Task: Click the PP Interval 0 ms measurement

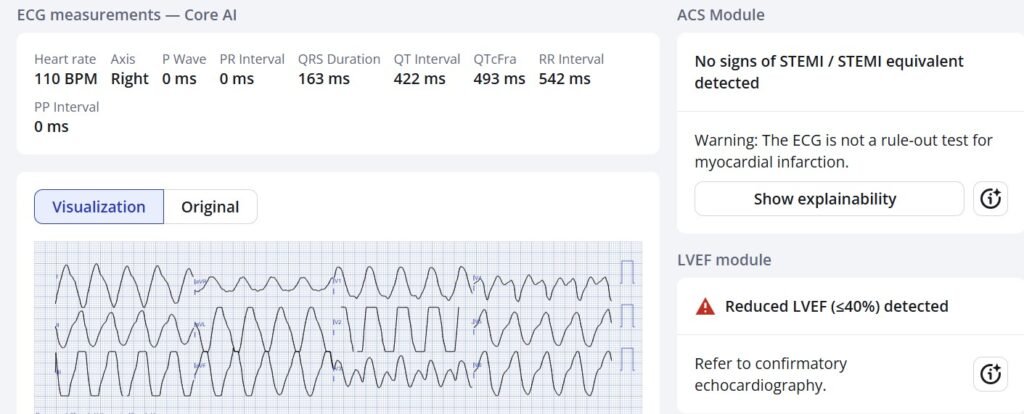Action: click(51, 127)
